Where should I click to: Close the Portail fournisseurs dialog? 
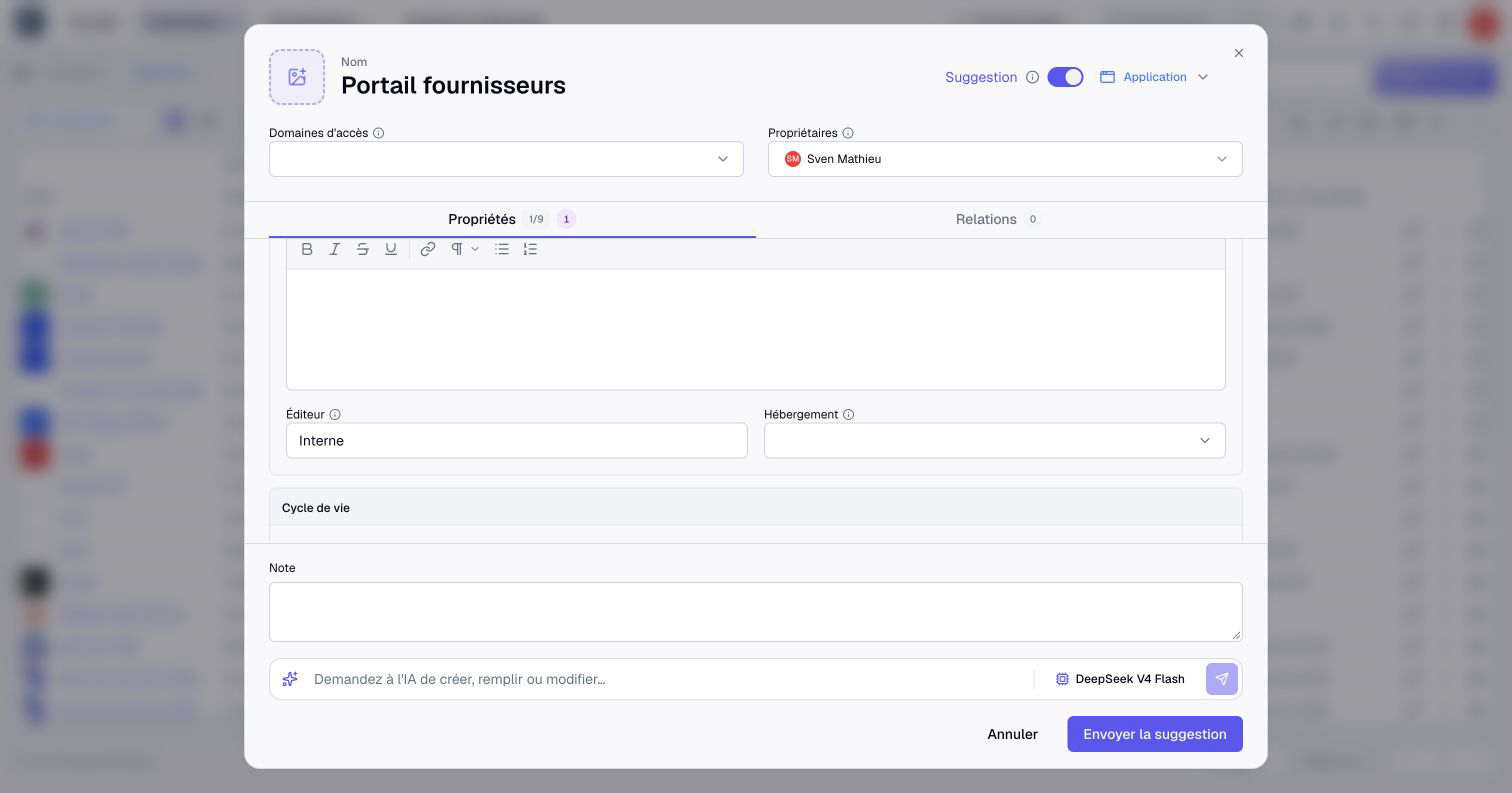click(1239, 53)
